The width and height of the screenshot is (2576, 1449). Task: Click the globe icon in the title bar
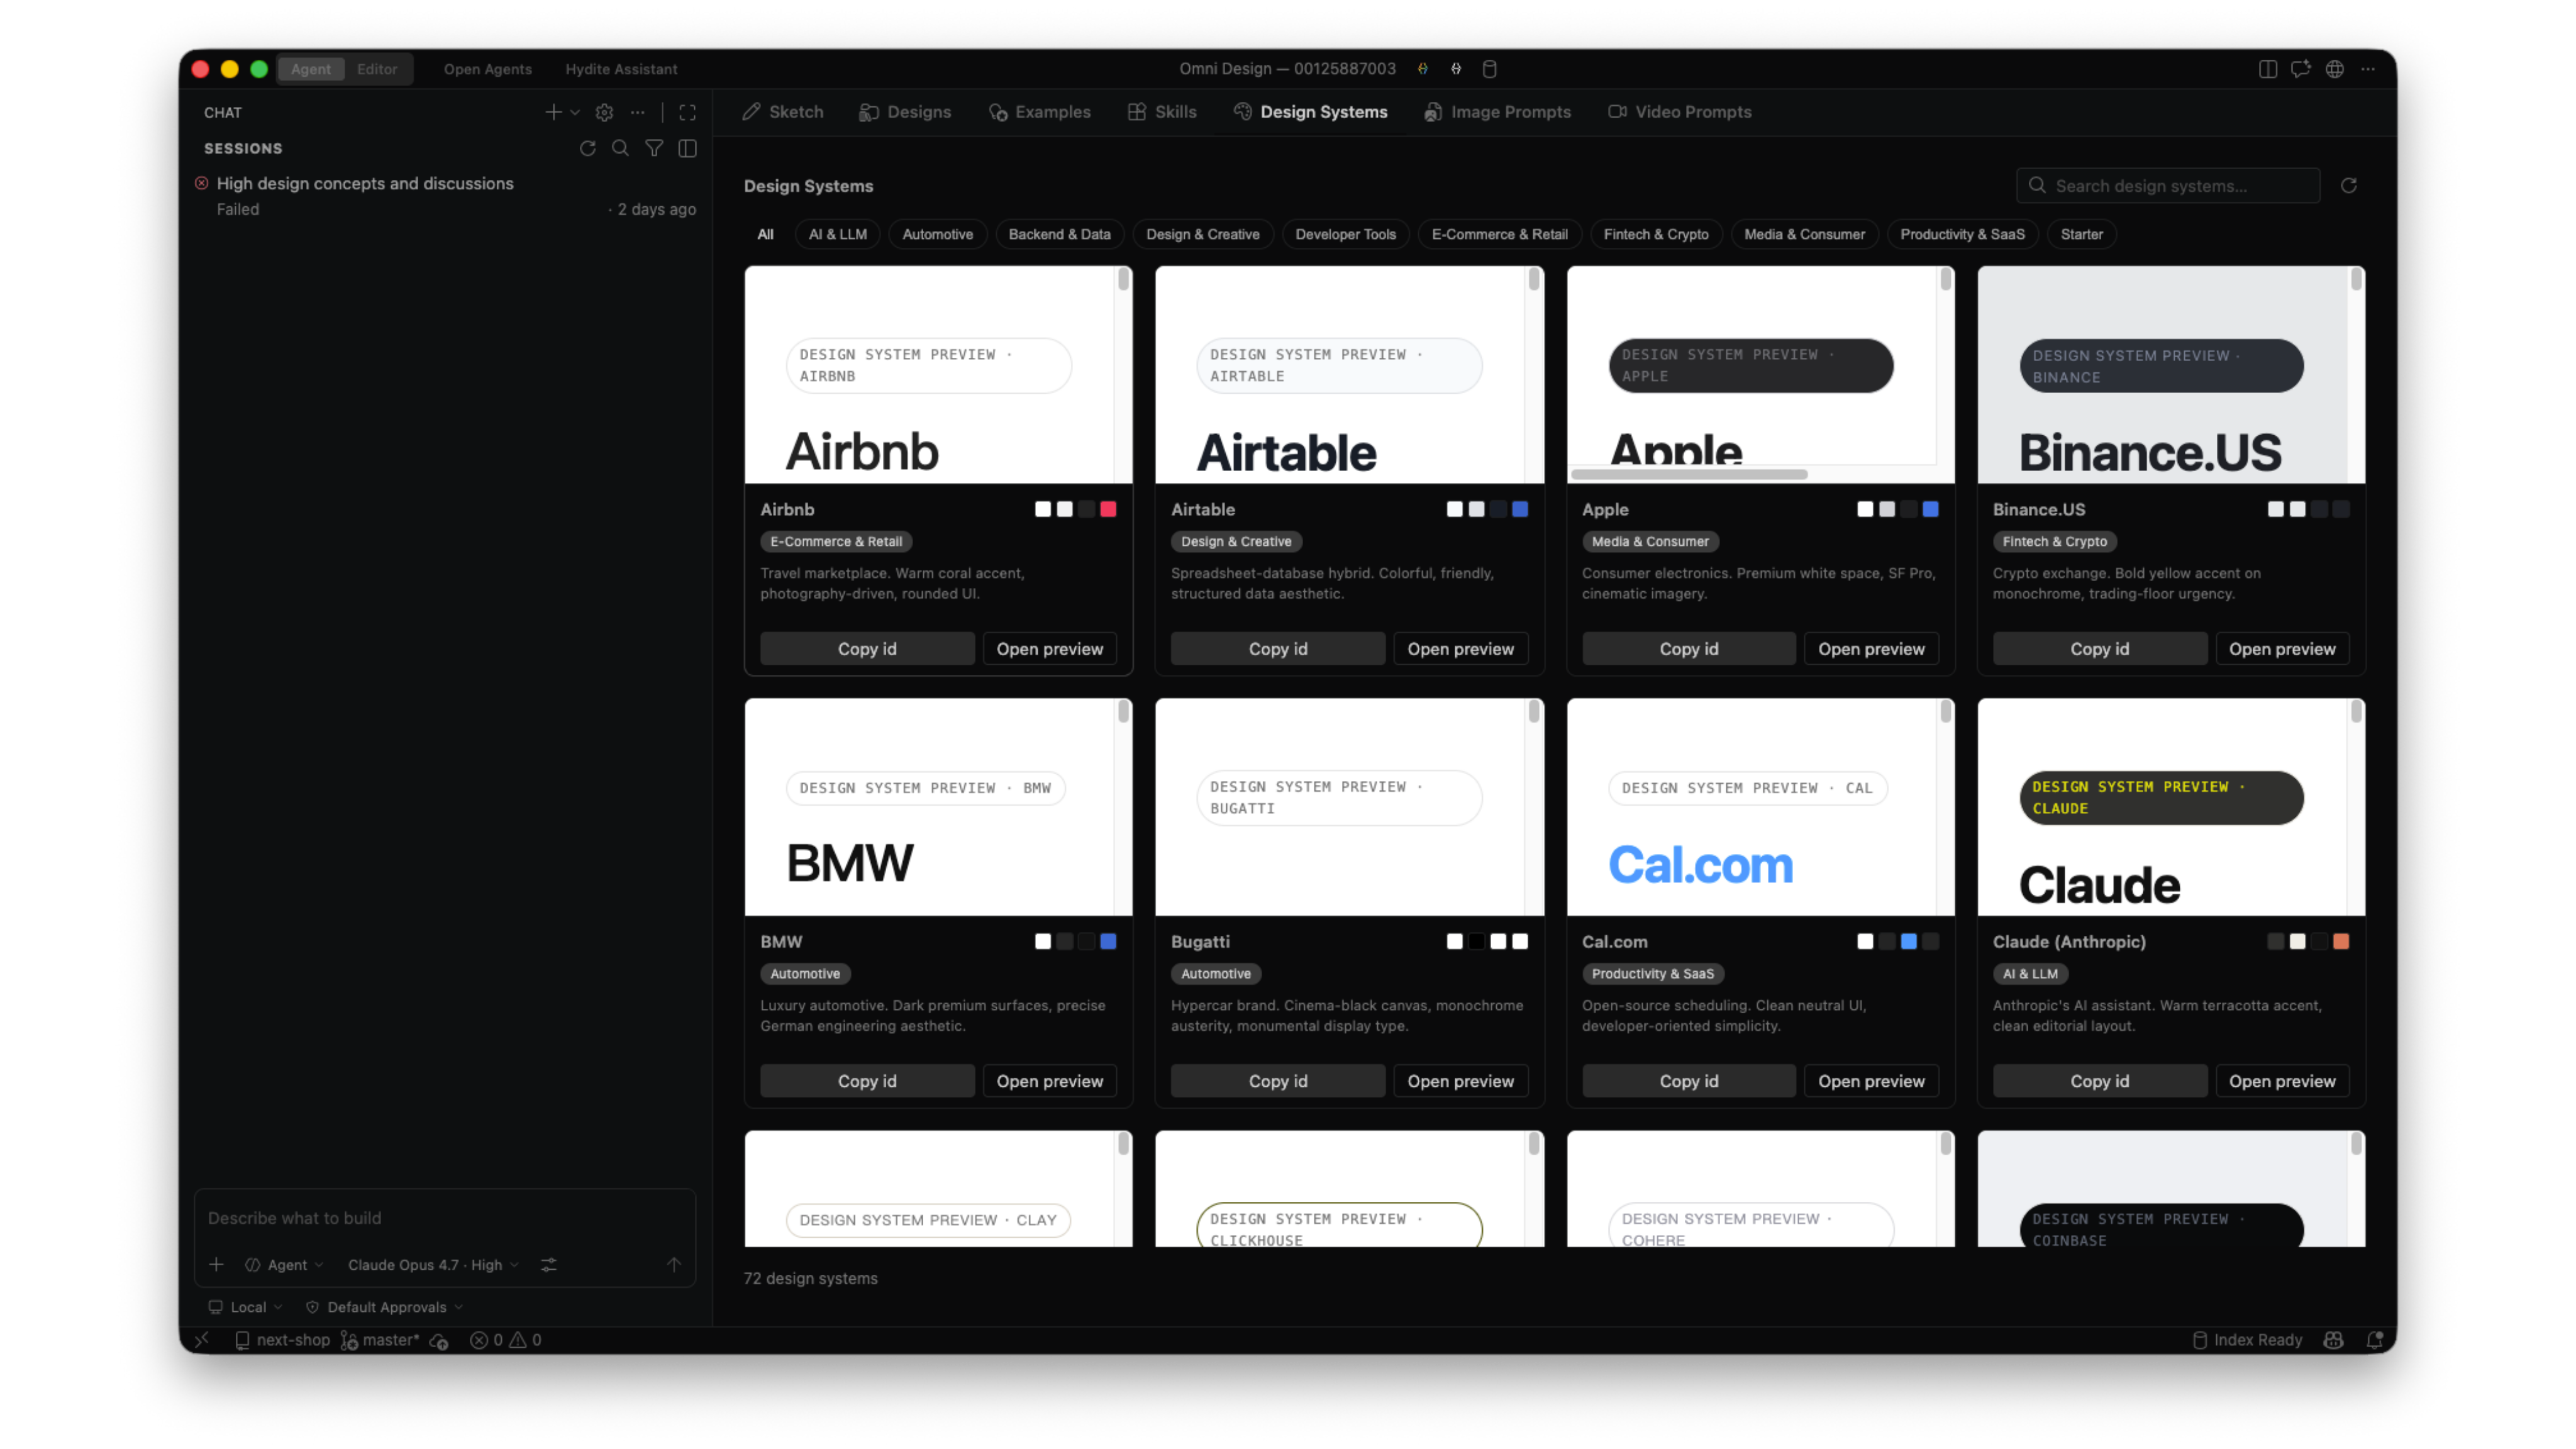pyautogui.click(x=2334, y=69)
